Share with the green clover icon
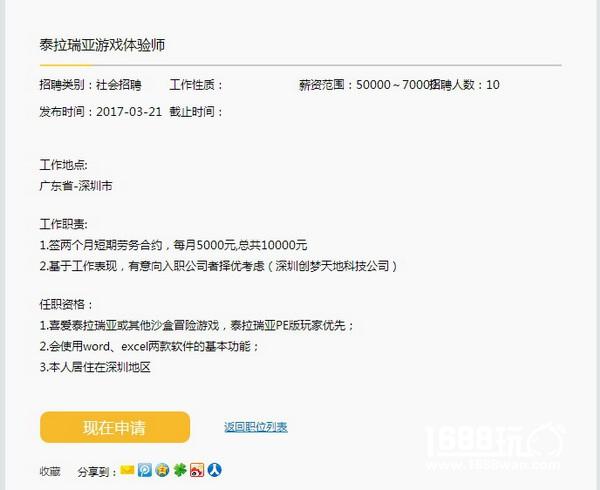This screenshot has height=490, width=600. tap(179, 470)
